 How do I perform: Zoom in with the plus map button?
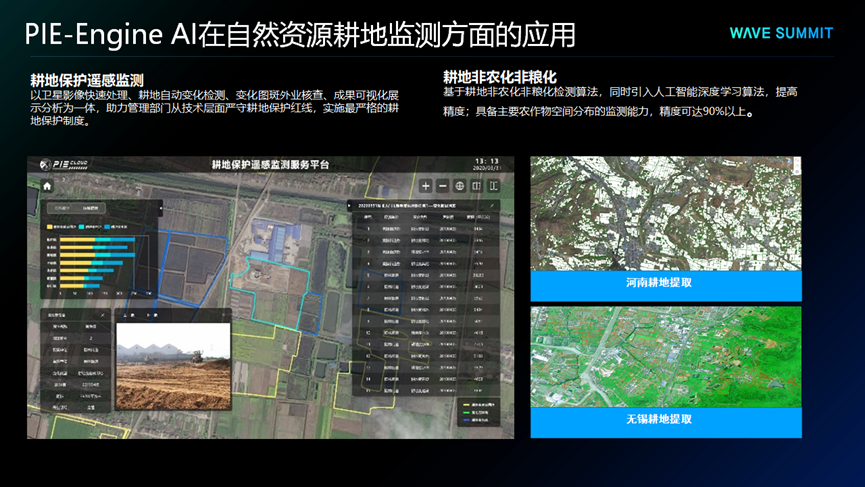pos(425,186)
